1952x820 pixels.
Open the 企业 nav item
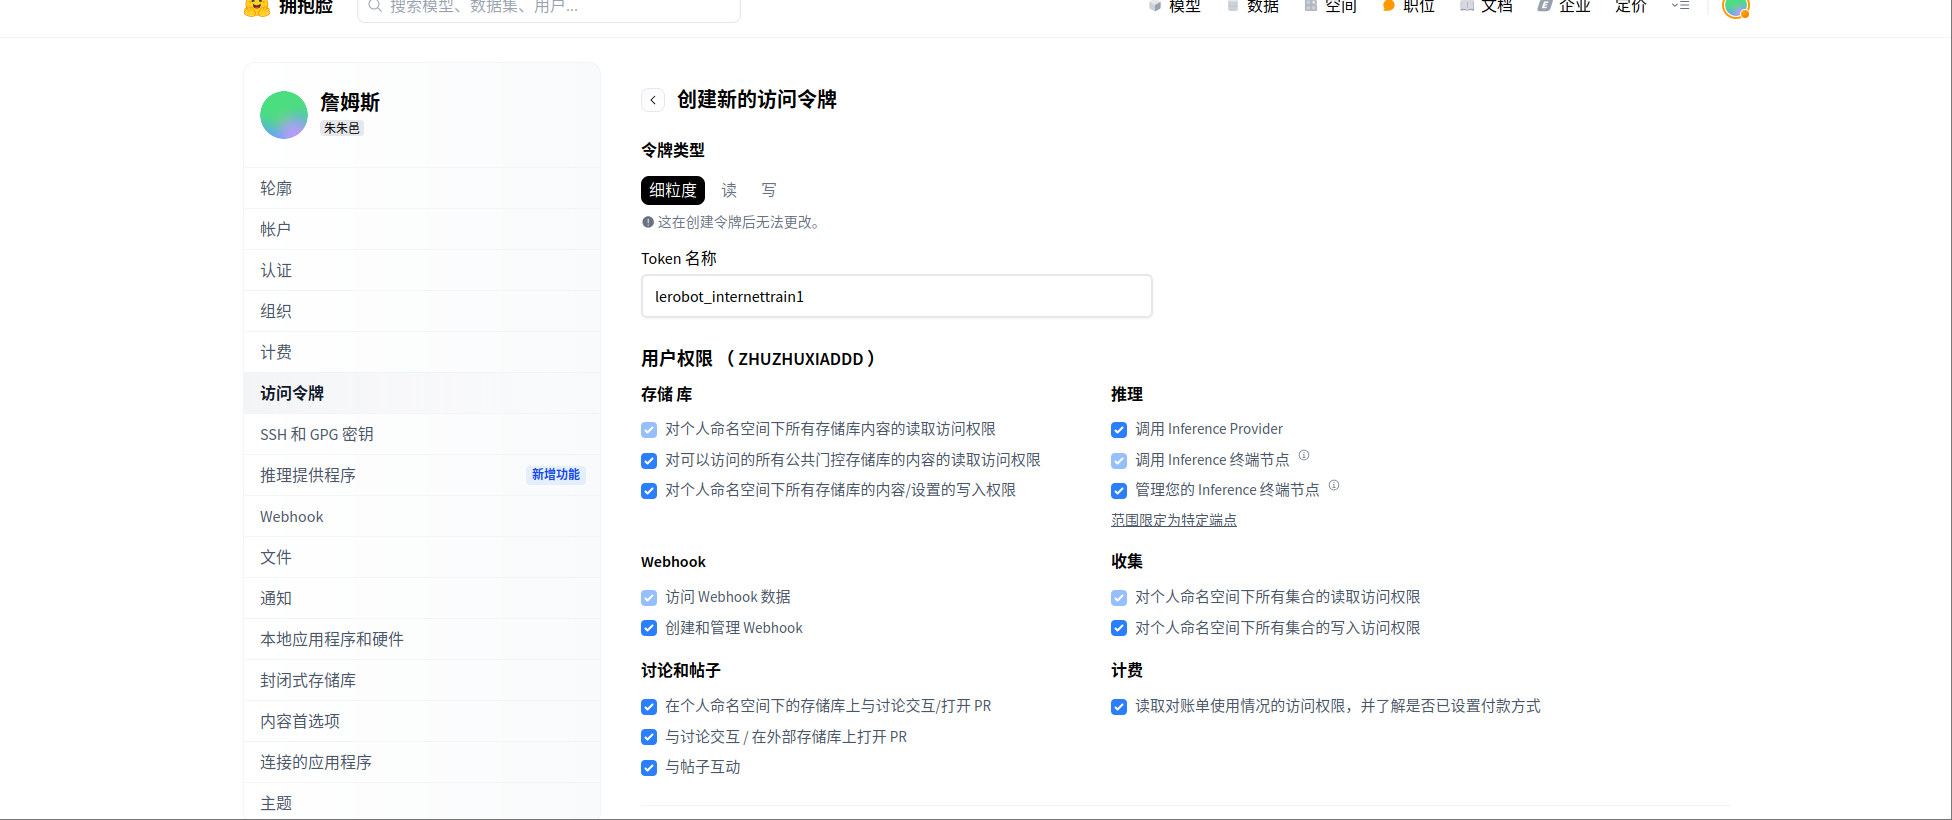1564,6
